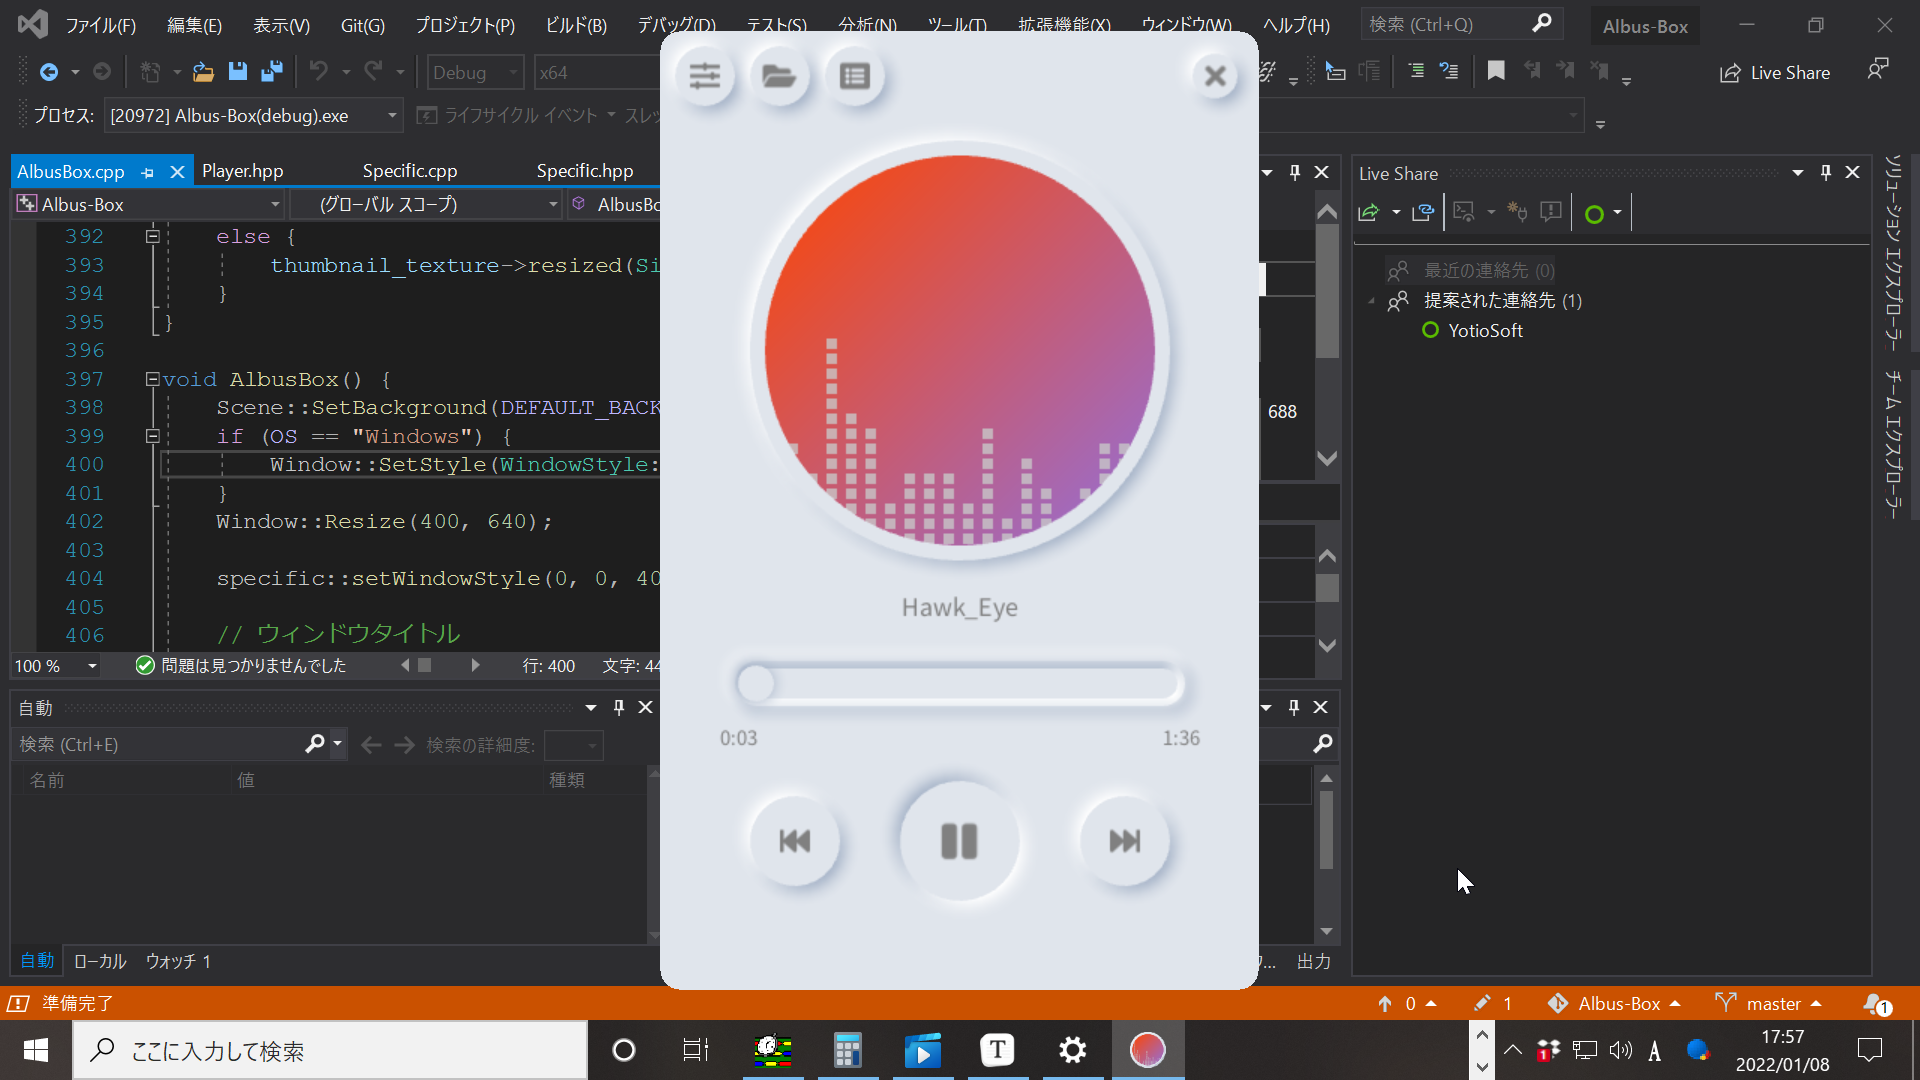Click the master branch indicator
The image size is (1920, 1080).
[x=1769, y=1003]
